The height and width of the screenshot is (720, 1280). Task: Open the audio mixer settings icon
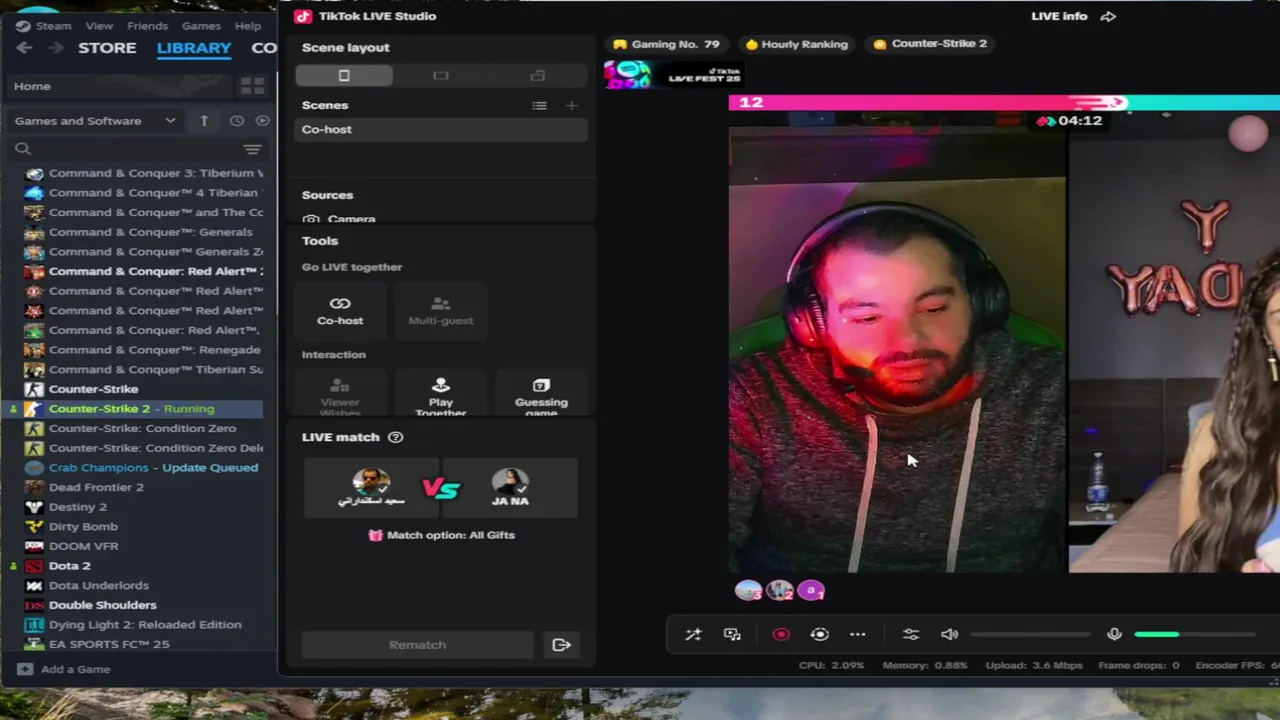(910, 634)
